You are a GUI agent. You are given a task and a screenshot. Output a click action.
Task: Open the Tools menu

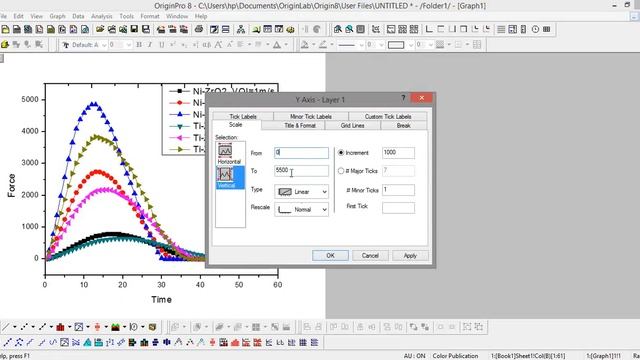click(127, 16)
